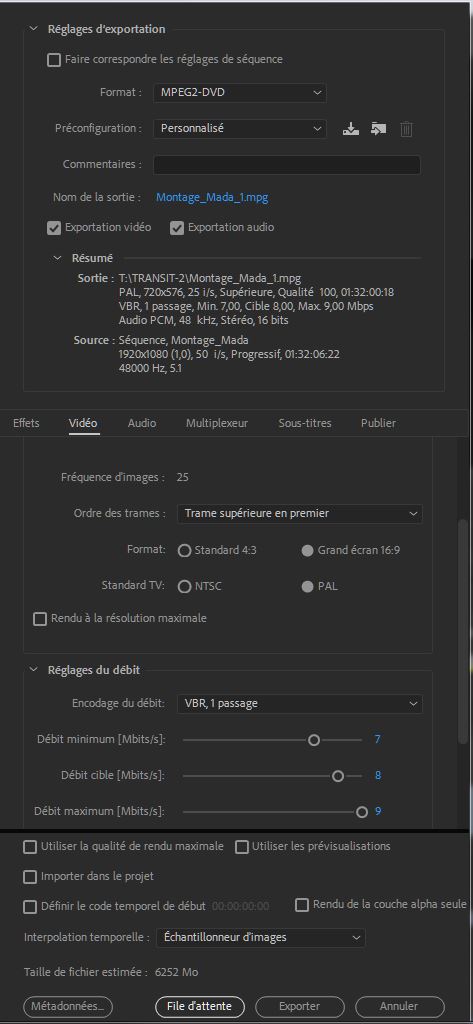Viewport: 473px width, 1024px height.
Task: Click the Débit cible slider handle
Action: tap(338, 776)
